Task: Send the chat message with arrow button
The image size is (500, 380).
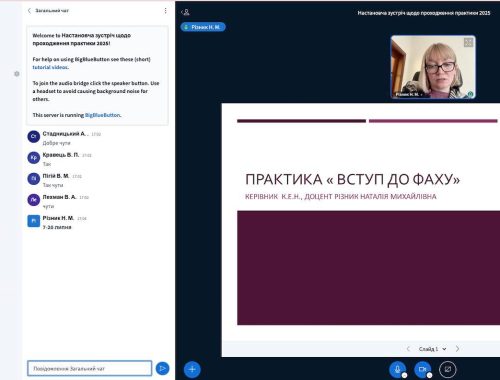Action: pos(163,368)
